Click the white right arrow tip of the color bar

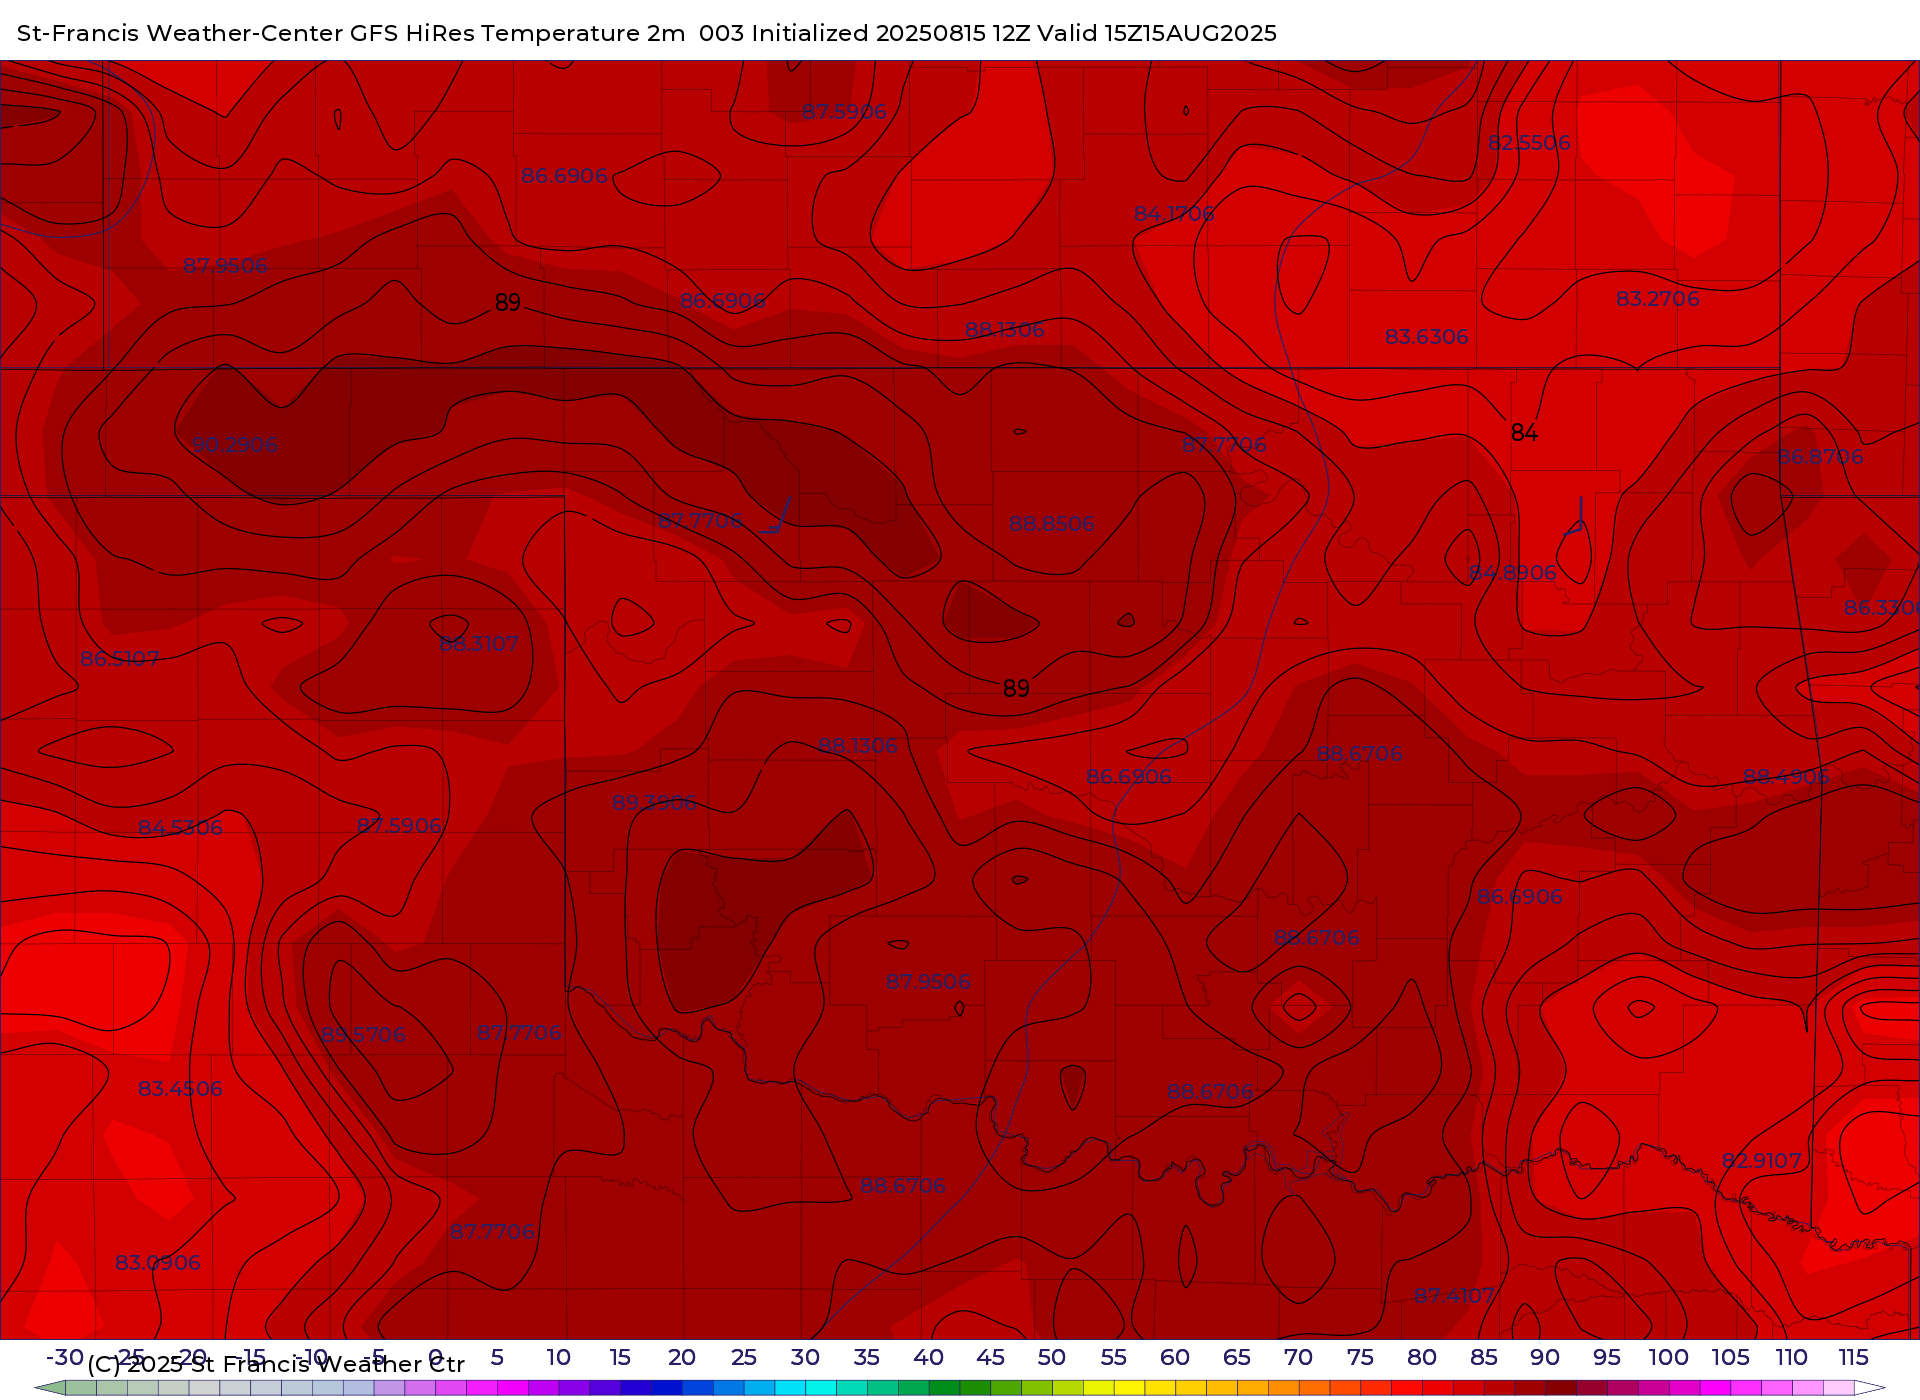click(x=1870, y=1388)
